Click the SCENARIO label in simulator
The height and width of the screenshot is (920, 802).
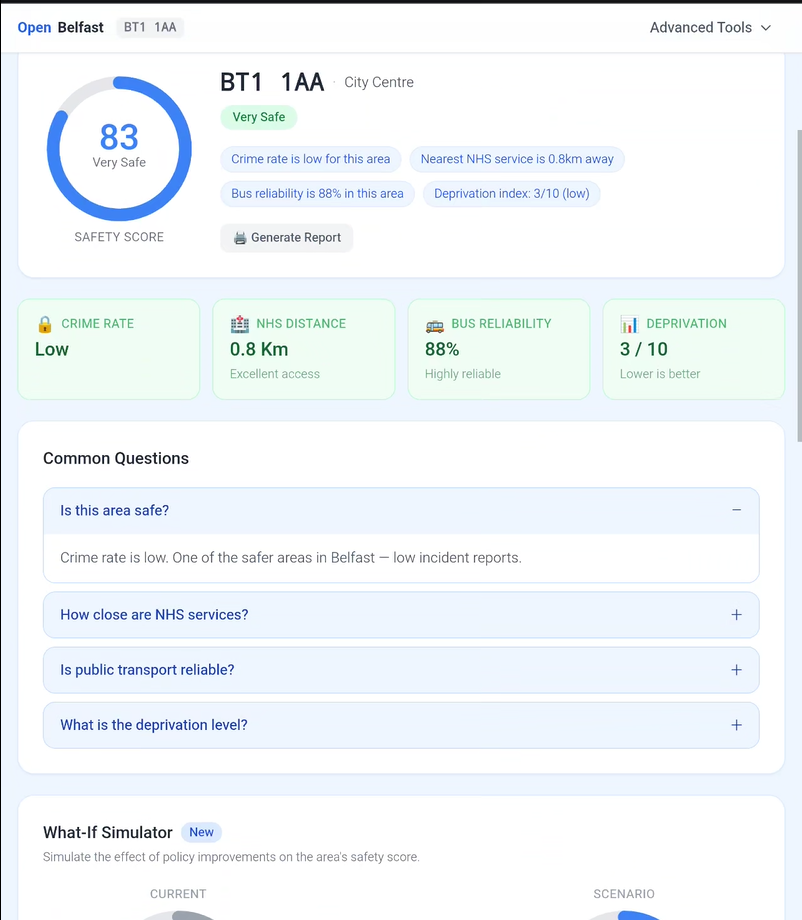pos(624,894)
